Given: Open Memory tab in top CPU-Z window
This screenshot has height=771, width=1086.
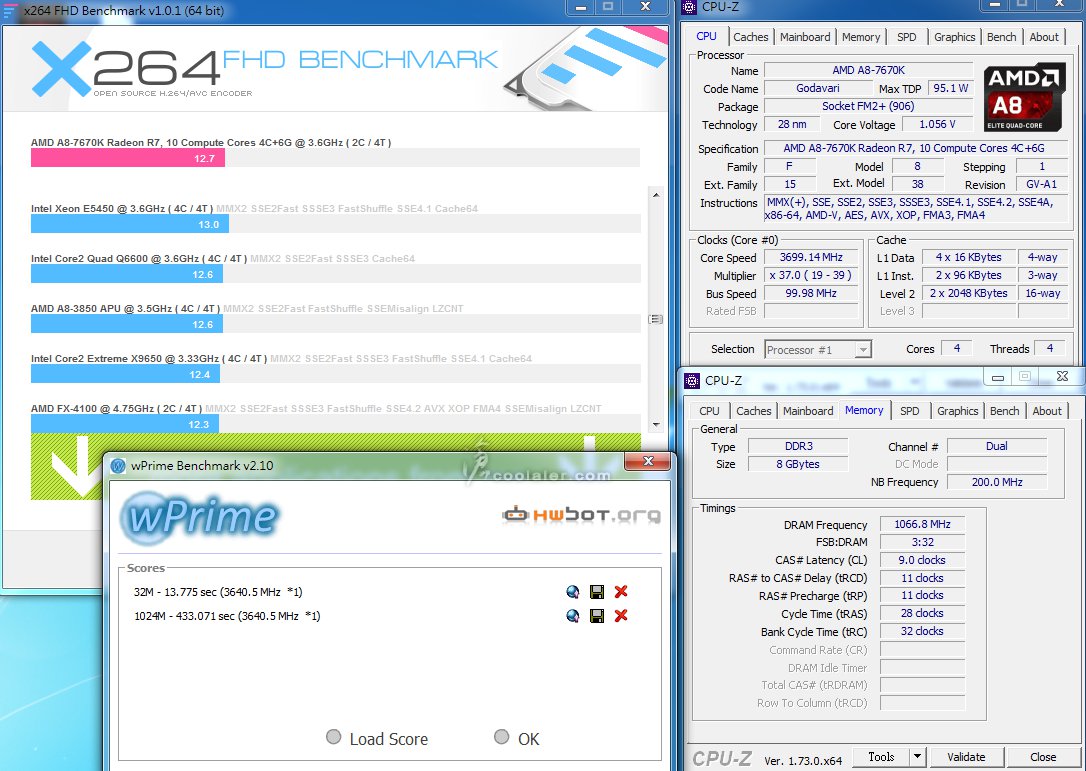Looking at the screenshot, I should coord(861,37).
